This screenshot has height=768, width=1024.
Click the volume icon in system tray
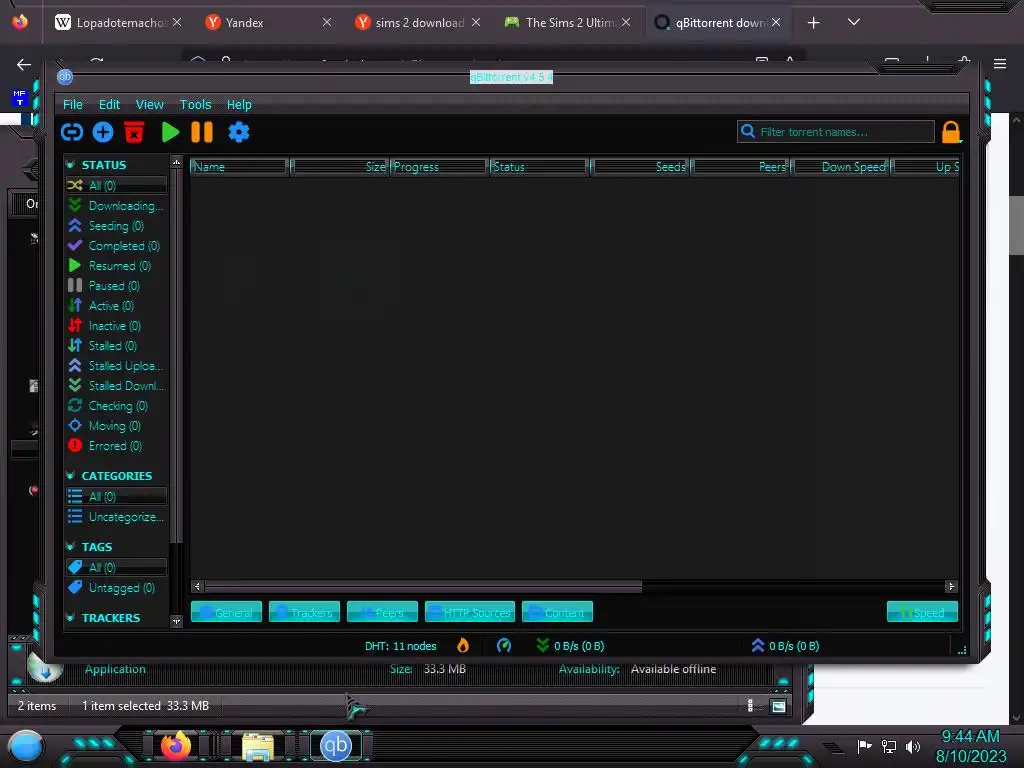tap(913, 746)
